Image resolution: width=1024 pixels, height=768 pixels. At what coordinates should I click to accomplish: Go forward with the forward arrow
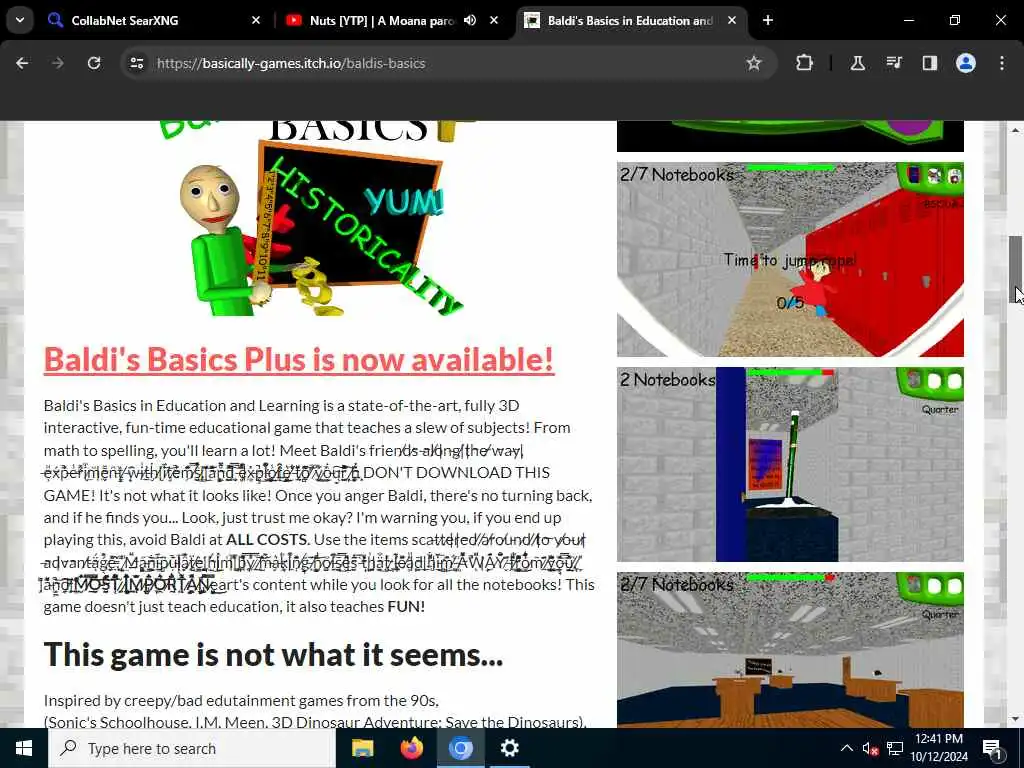tap(58, 63)
